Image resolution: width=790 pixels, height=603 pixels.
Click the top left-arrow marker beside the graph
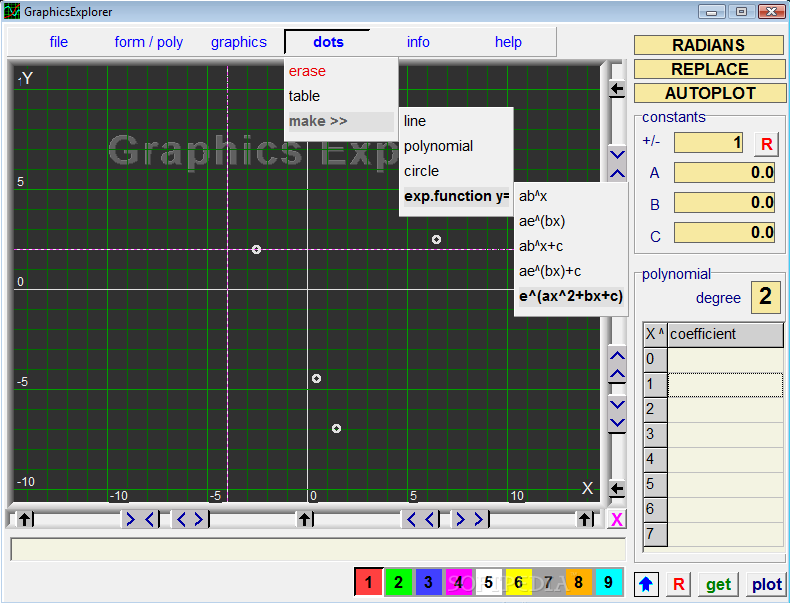(617, 89)
